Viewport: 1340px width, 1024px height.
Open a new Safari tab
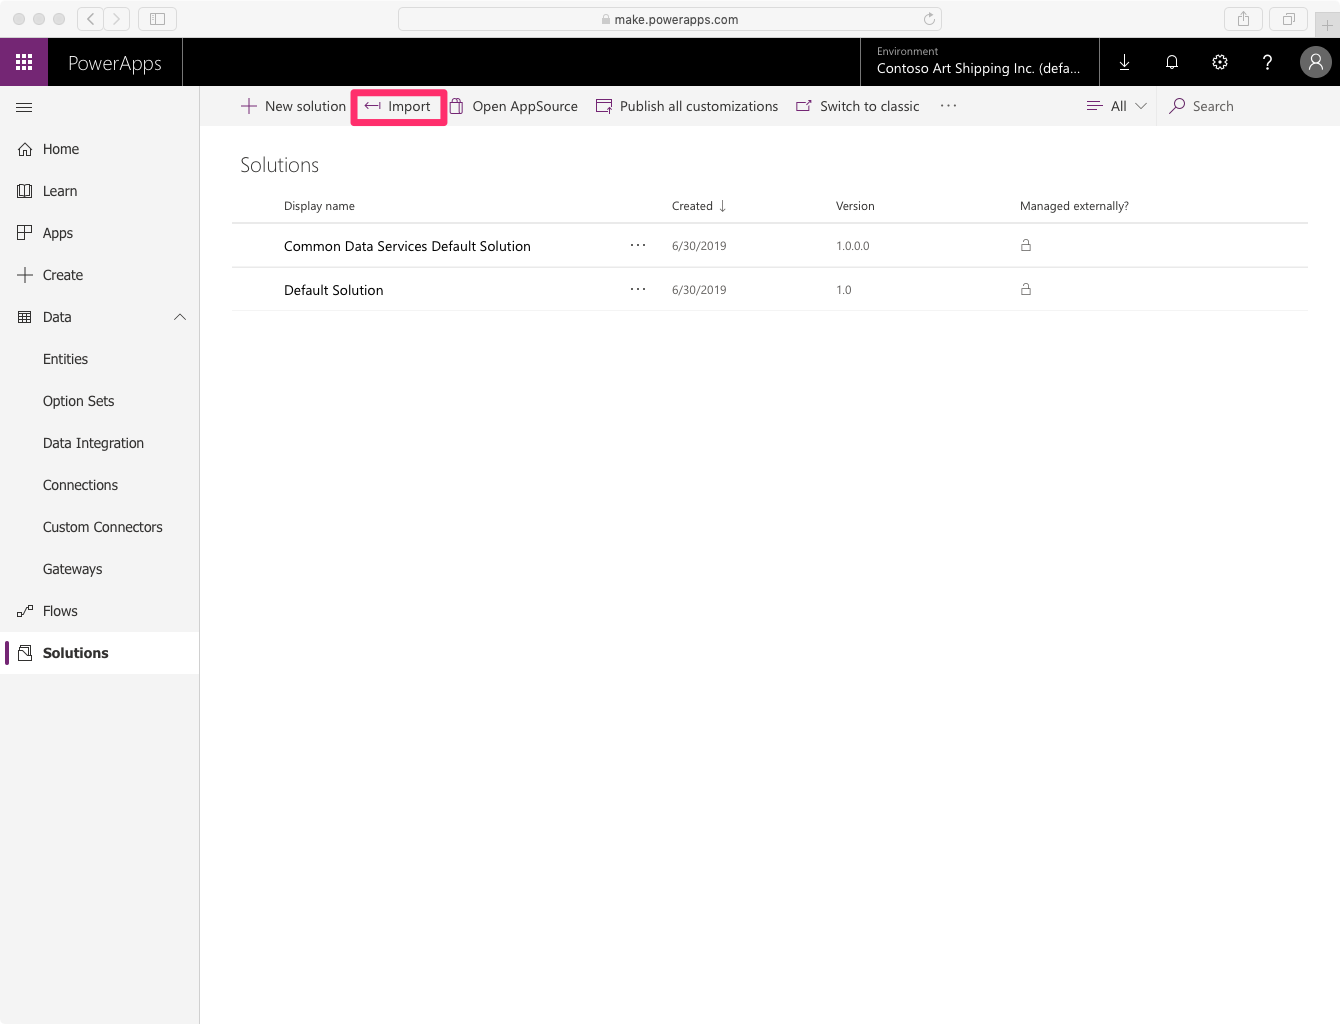pyautogui.click(x=1327, y=24)
